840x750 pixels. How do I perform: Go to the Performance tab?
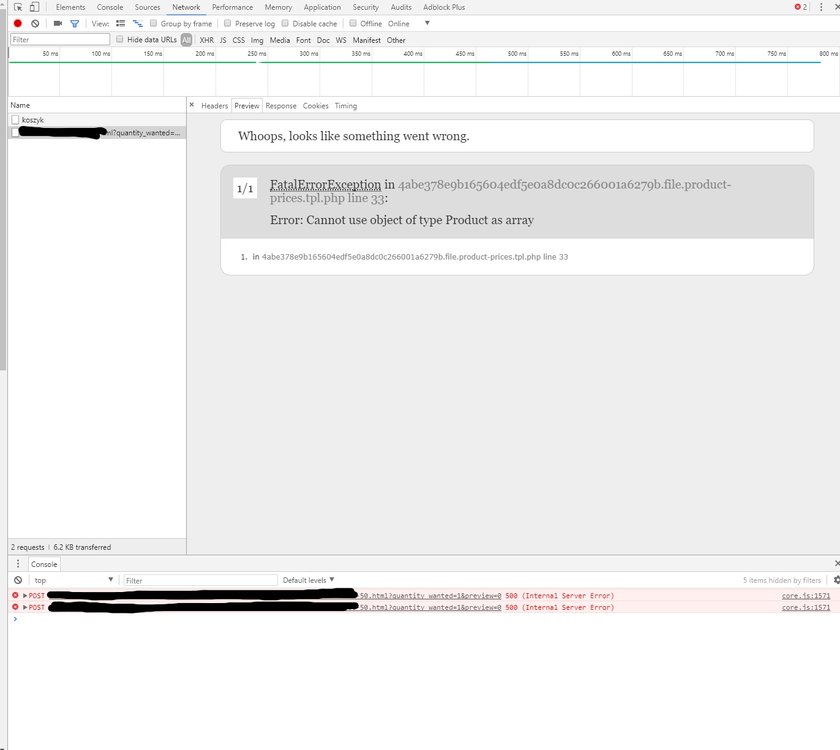232,7
